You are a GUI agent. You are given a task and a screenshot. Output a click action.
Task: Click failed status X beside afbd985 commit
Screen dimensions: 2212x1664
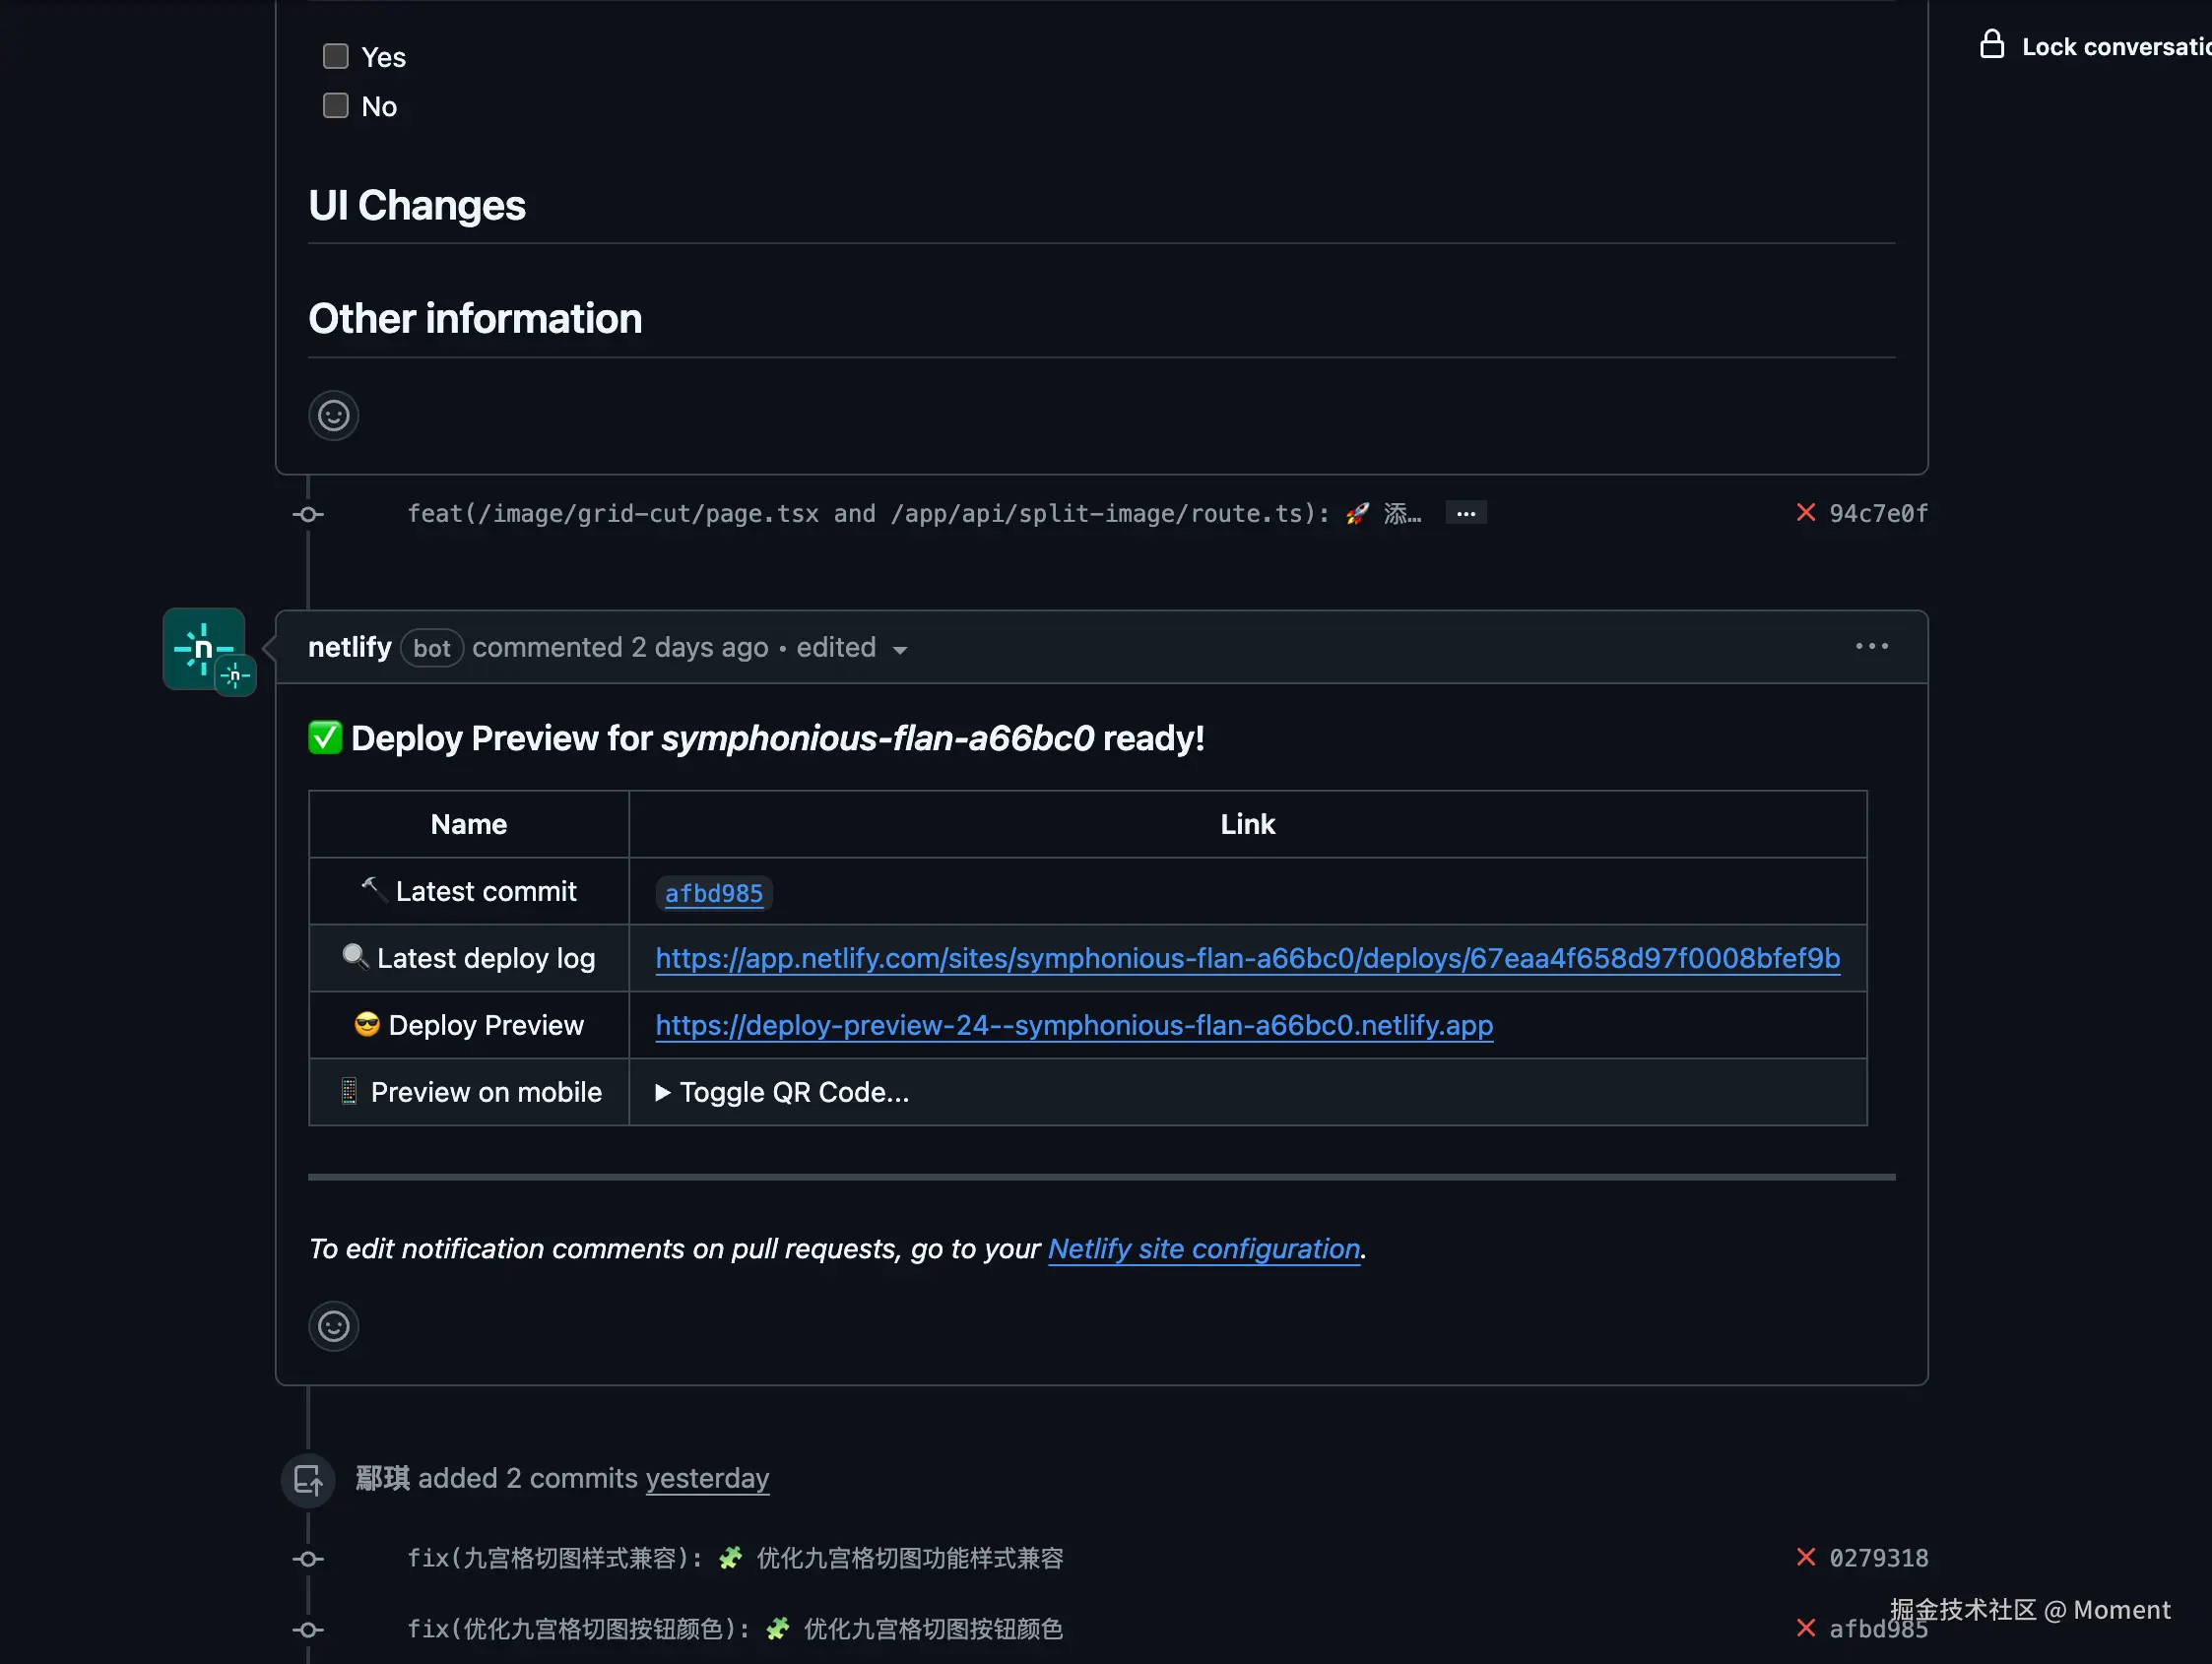point(1805,1628)
